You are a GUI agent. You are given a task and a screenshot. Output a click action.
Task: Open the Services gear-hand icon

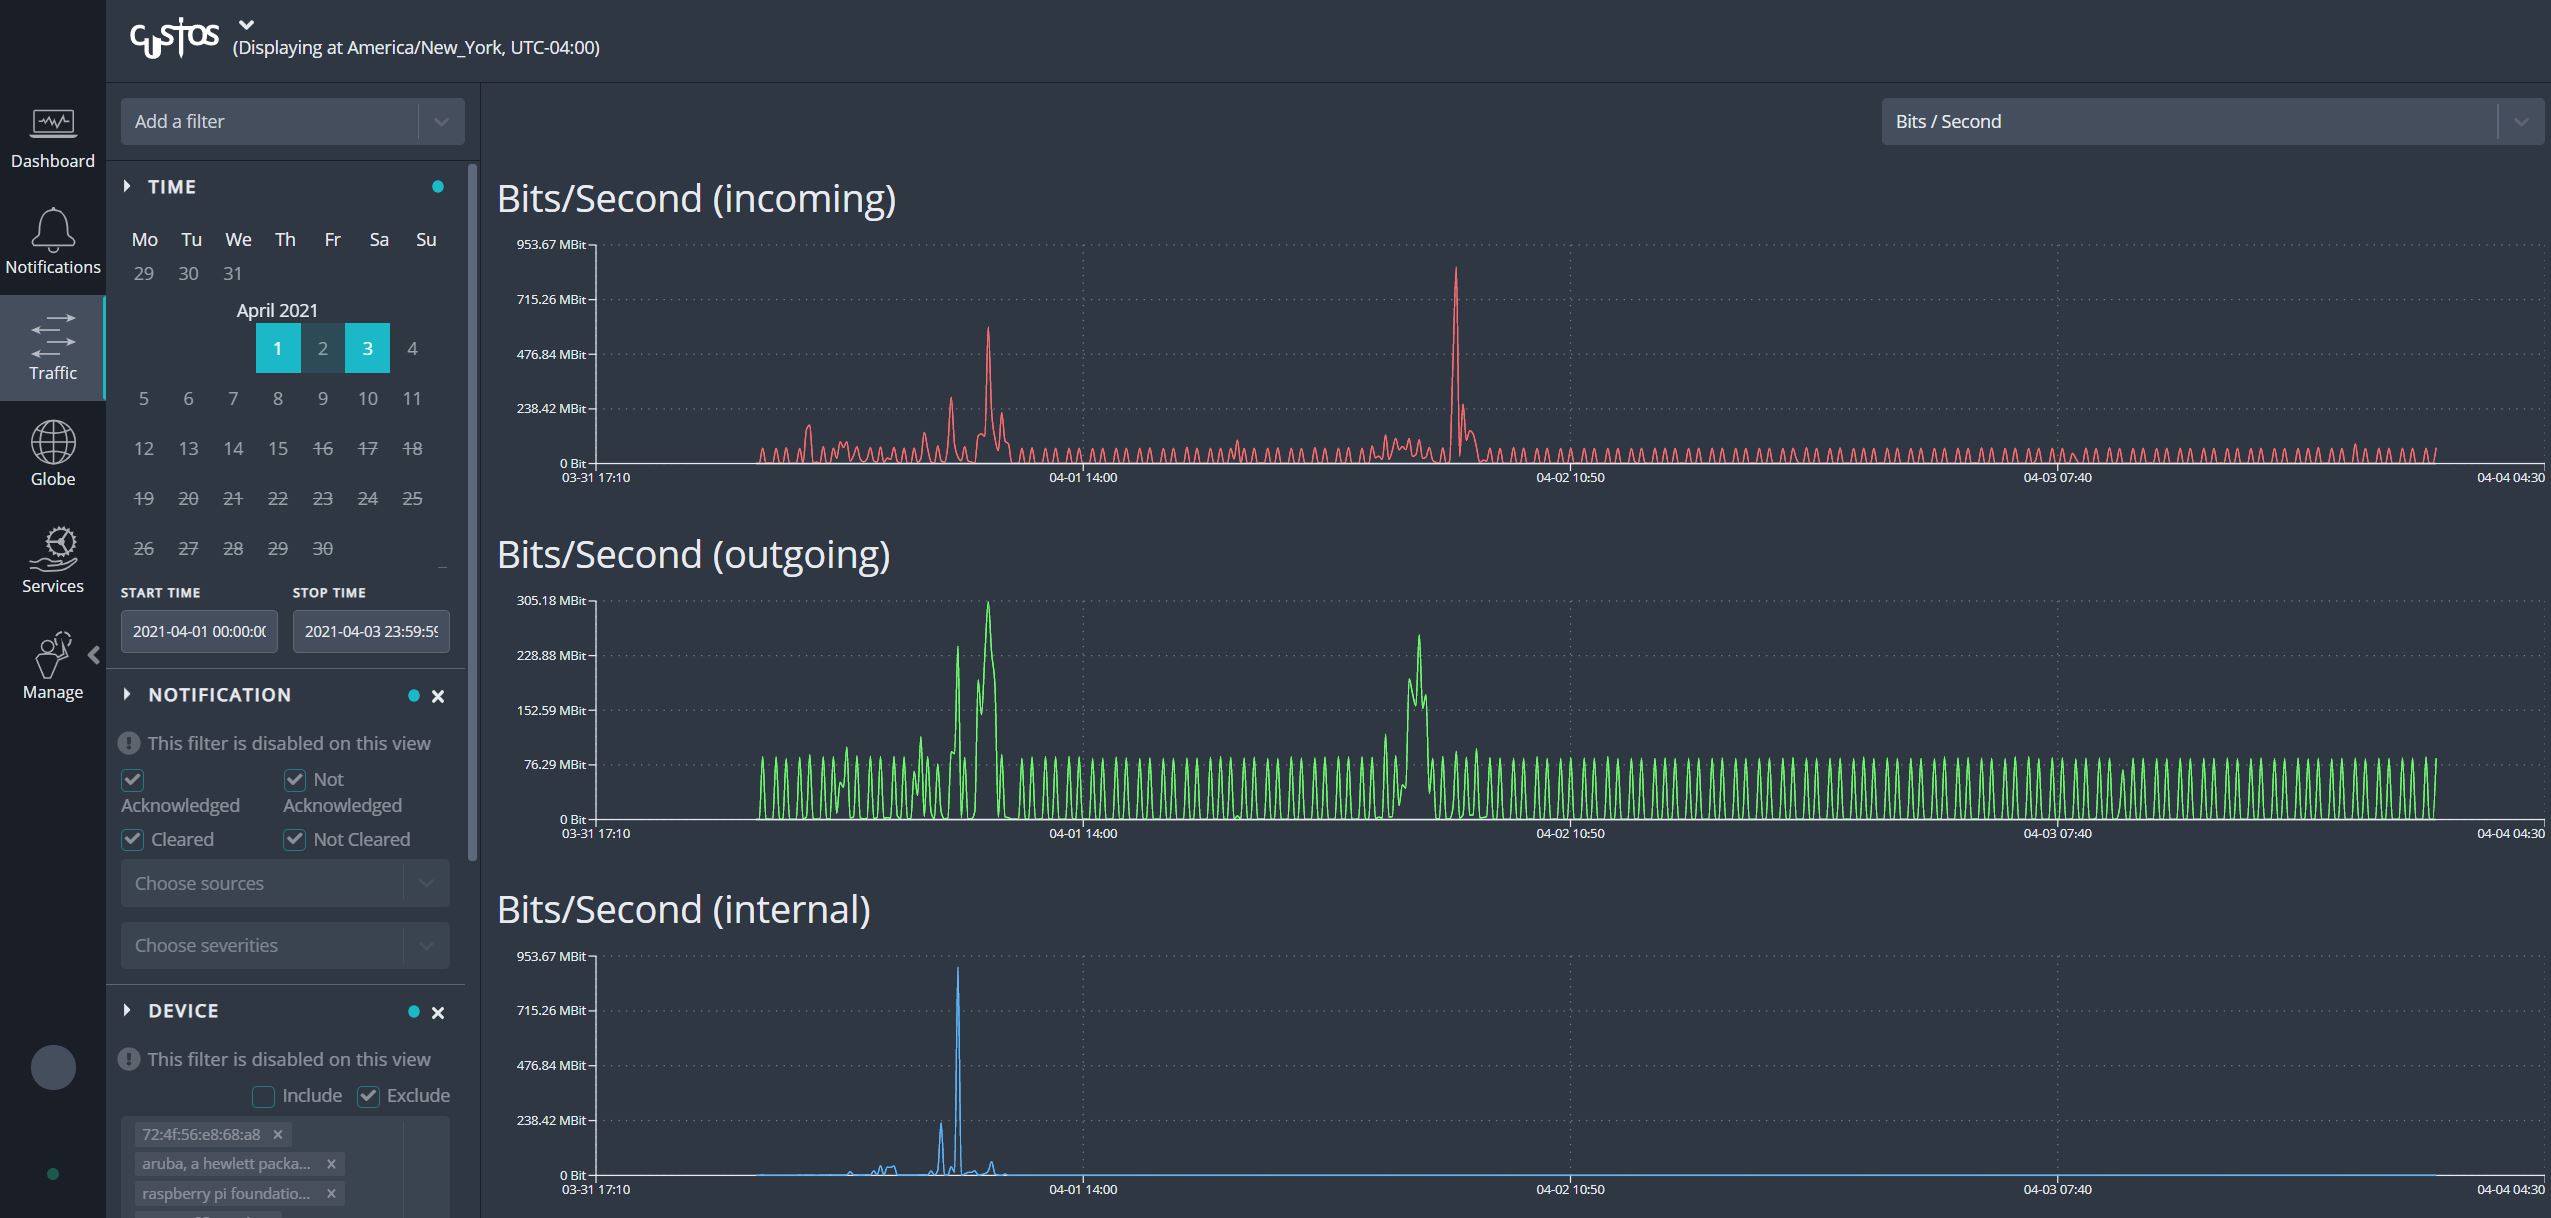pos(53,549)
